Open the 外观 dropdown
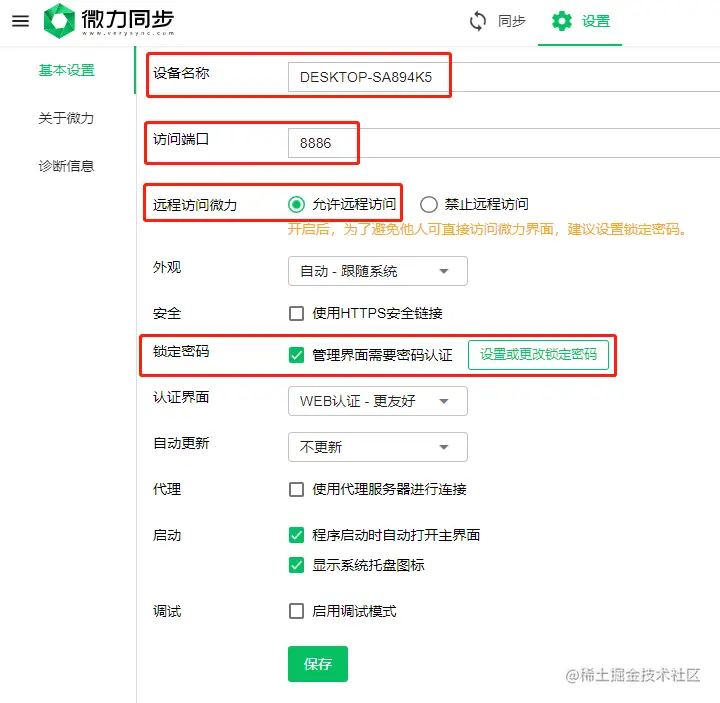 click(377, 271)
